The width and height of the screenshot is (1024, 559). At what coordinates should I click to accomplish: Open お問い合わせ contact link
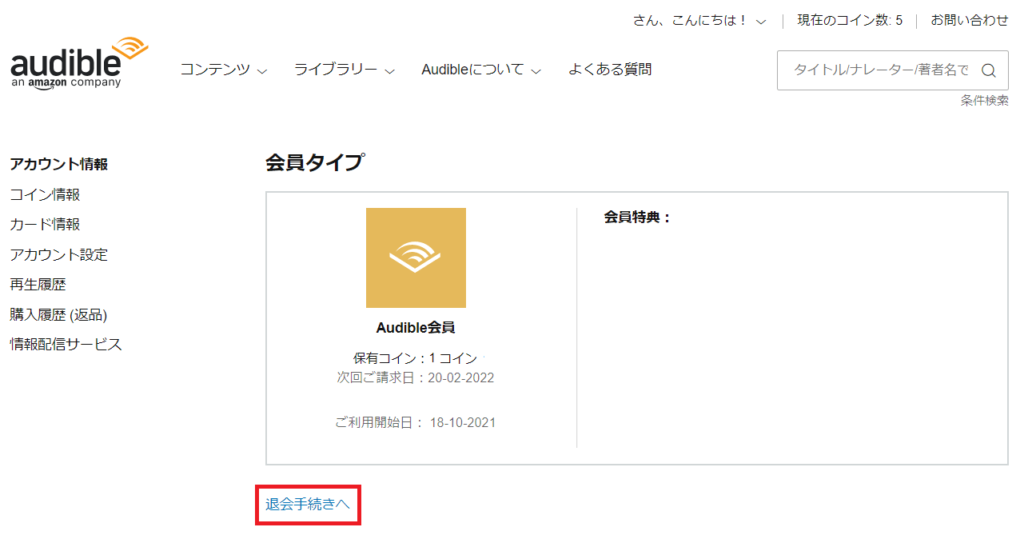pyautogui.click(x=969, y=20)
